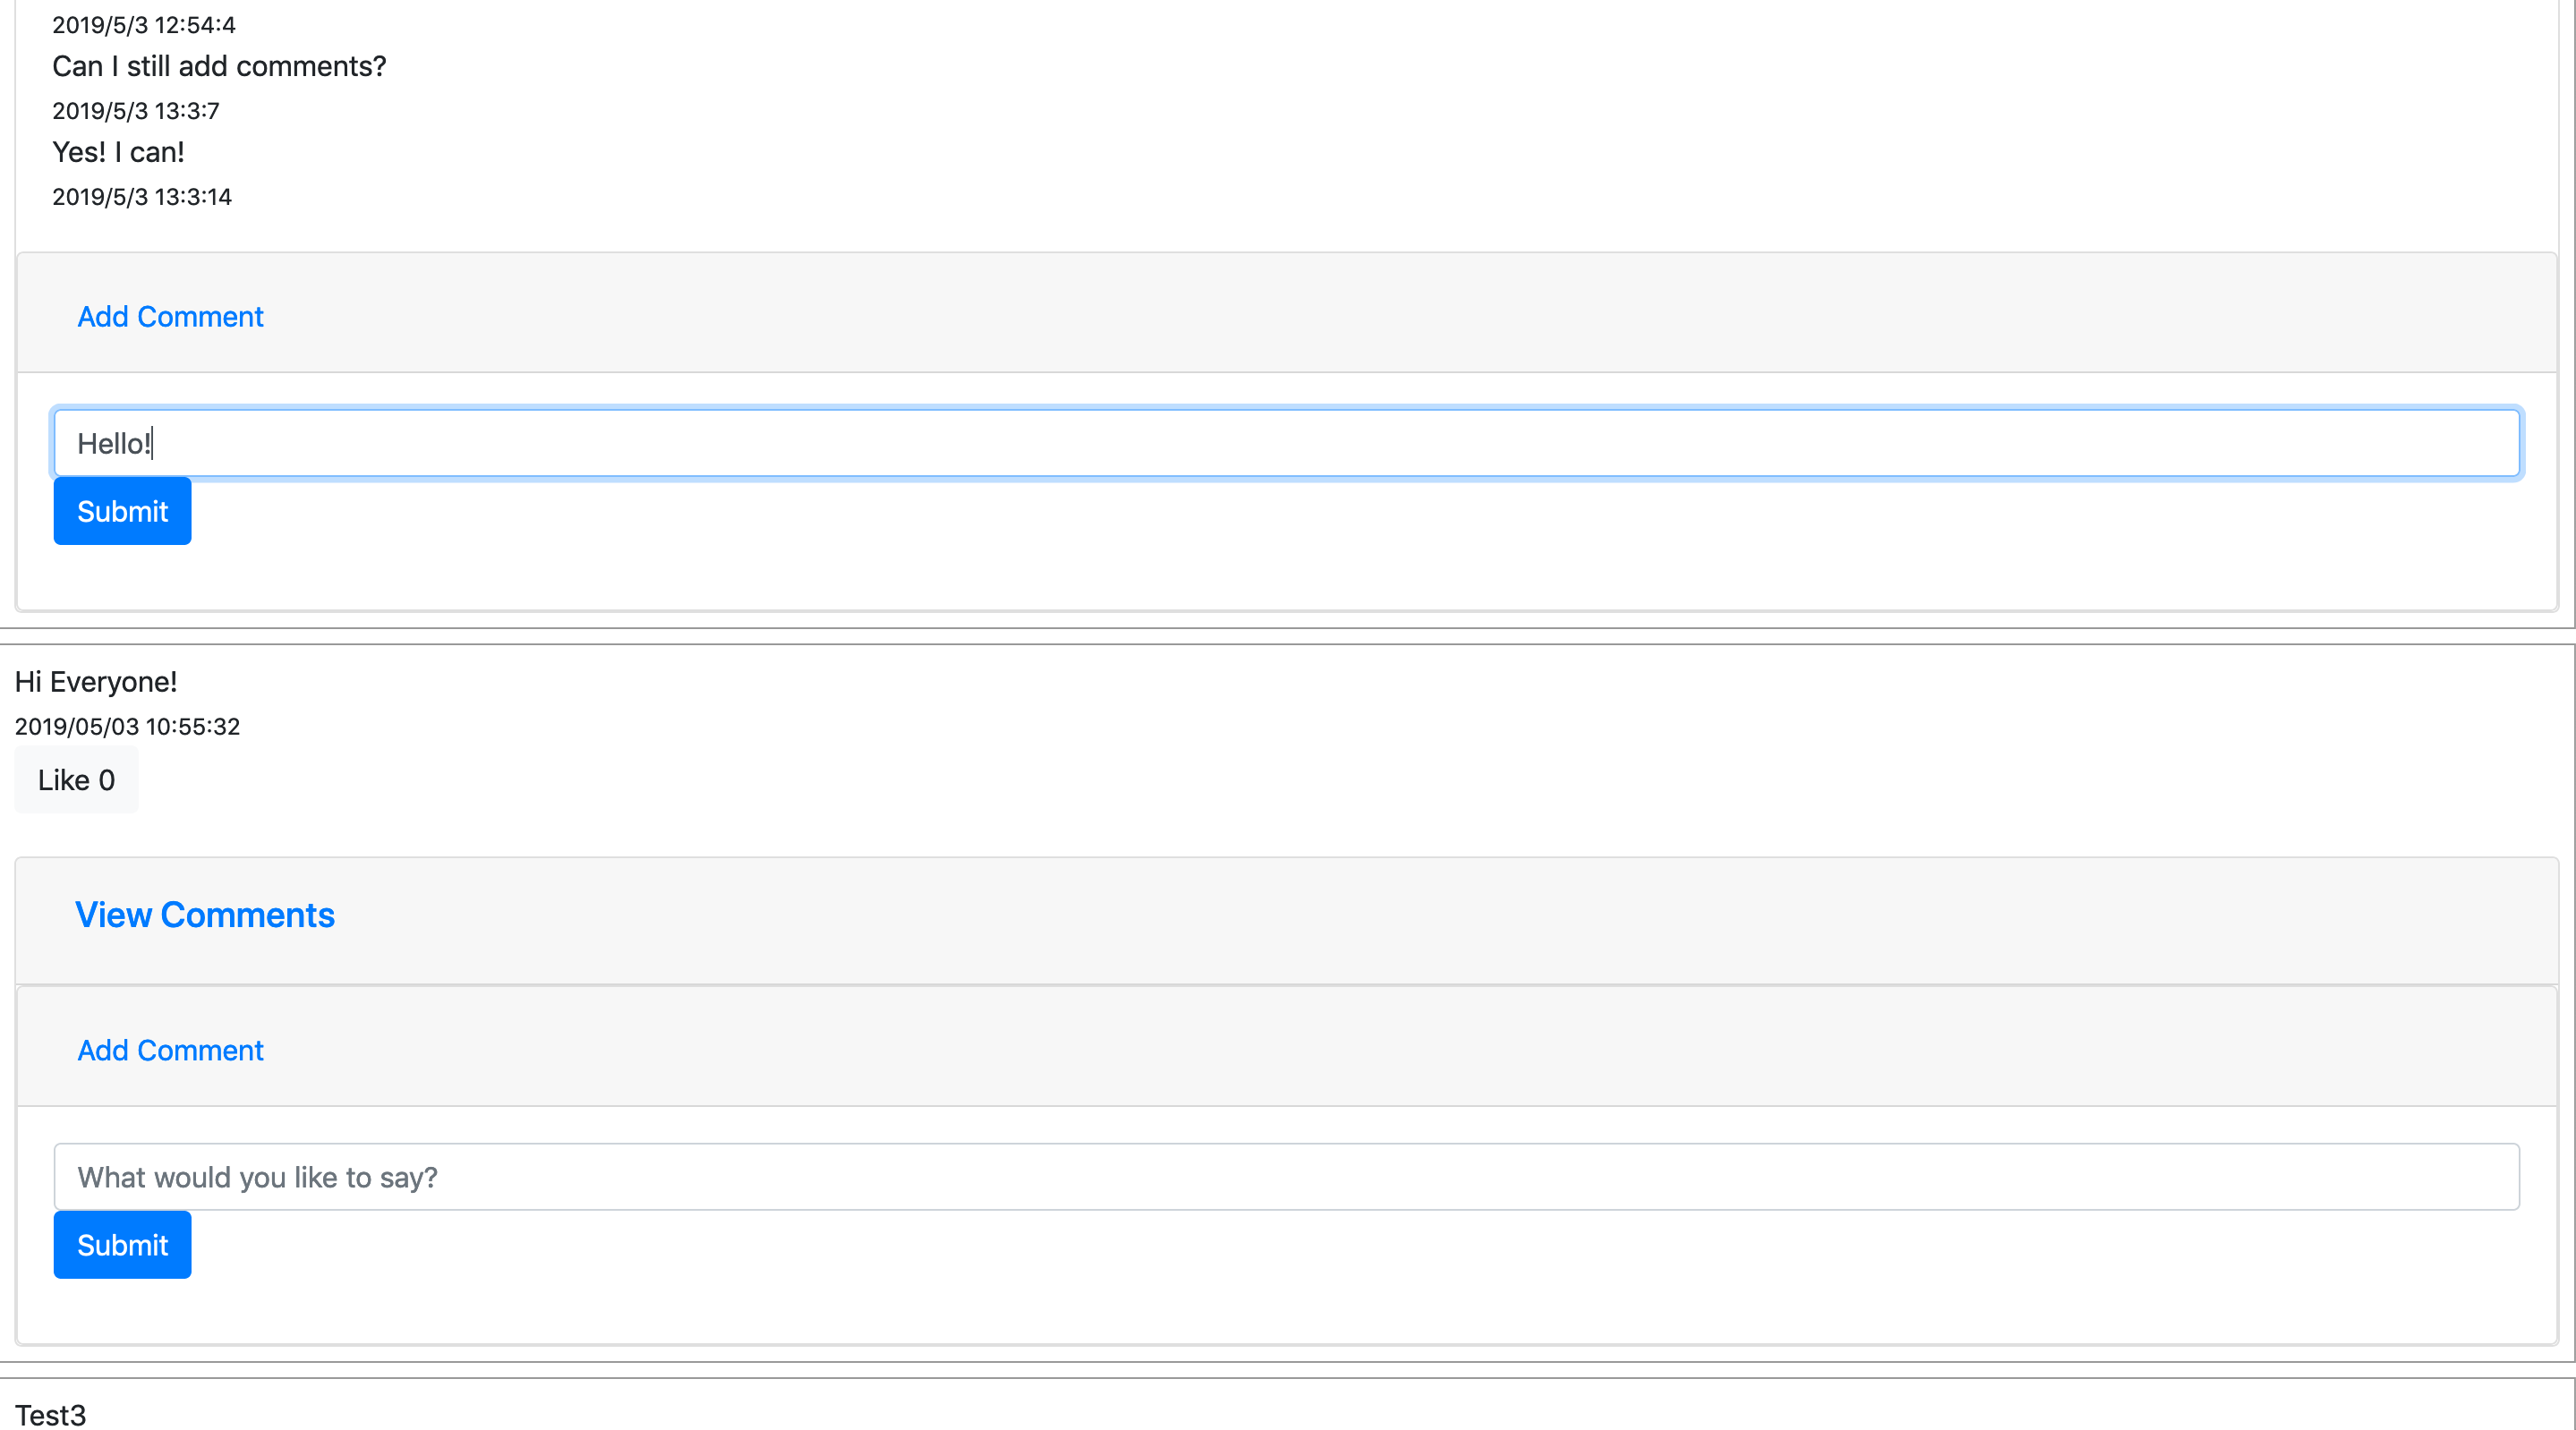The height and width of the screenshot is (1430, 2576).
Task: Click the 12:54:4 comment timestamp
Action: click(x=144, y=25)
